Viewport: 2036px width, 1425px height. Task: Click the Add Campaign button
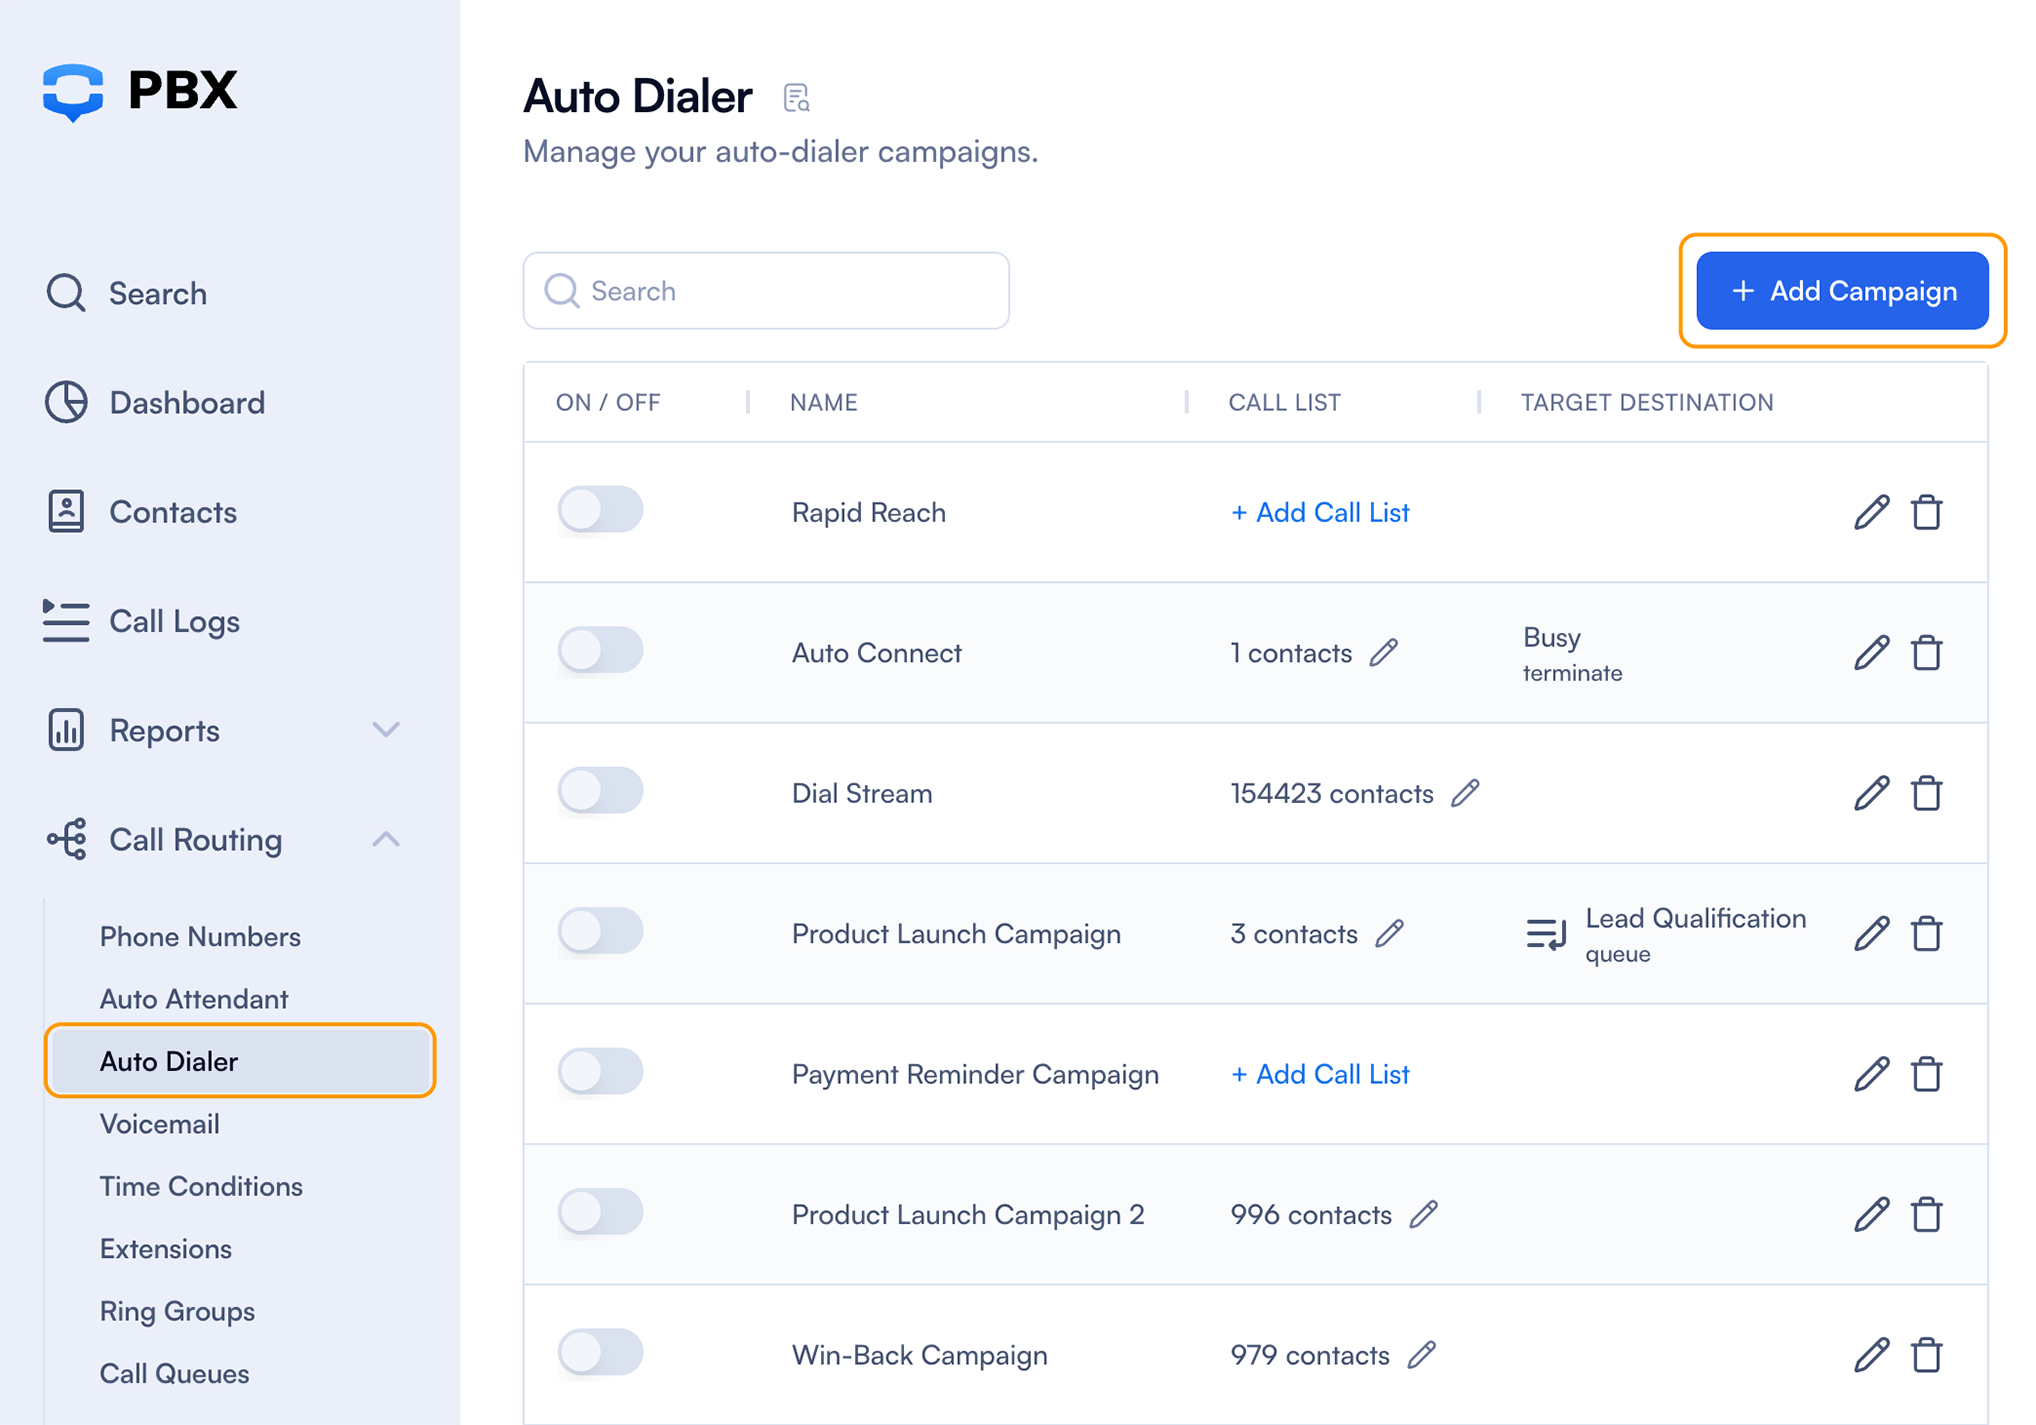[1842, 291]
